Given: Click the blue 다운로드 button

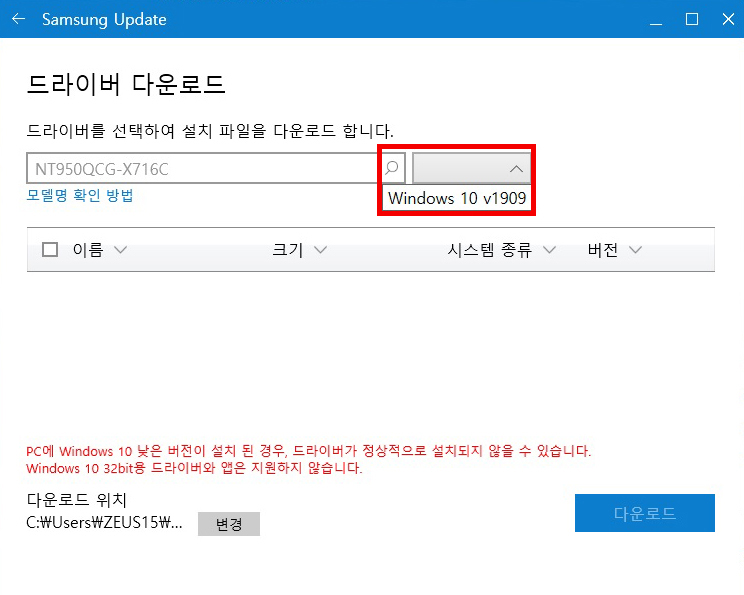Looking at the screenshot, I should click(644, 513).
